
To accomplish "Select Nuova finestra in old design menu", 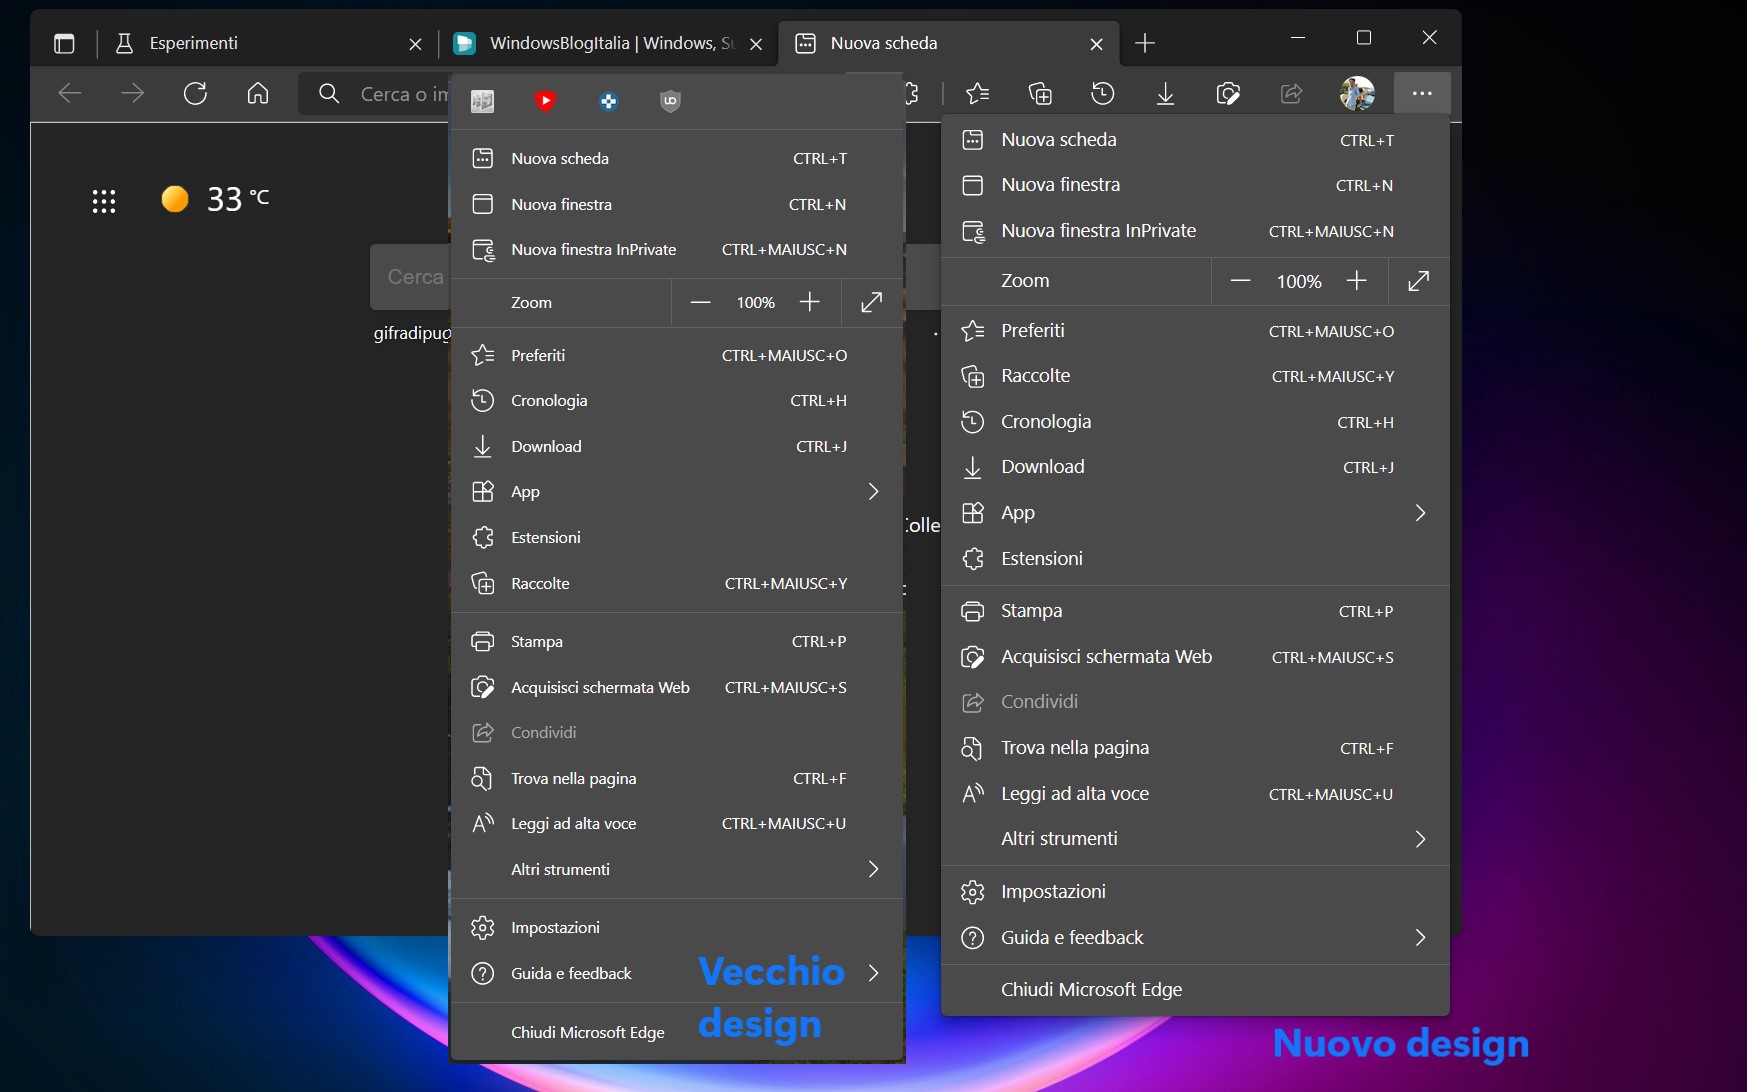I will [x=677, y=205].
